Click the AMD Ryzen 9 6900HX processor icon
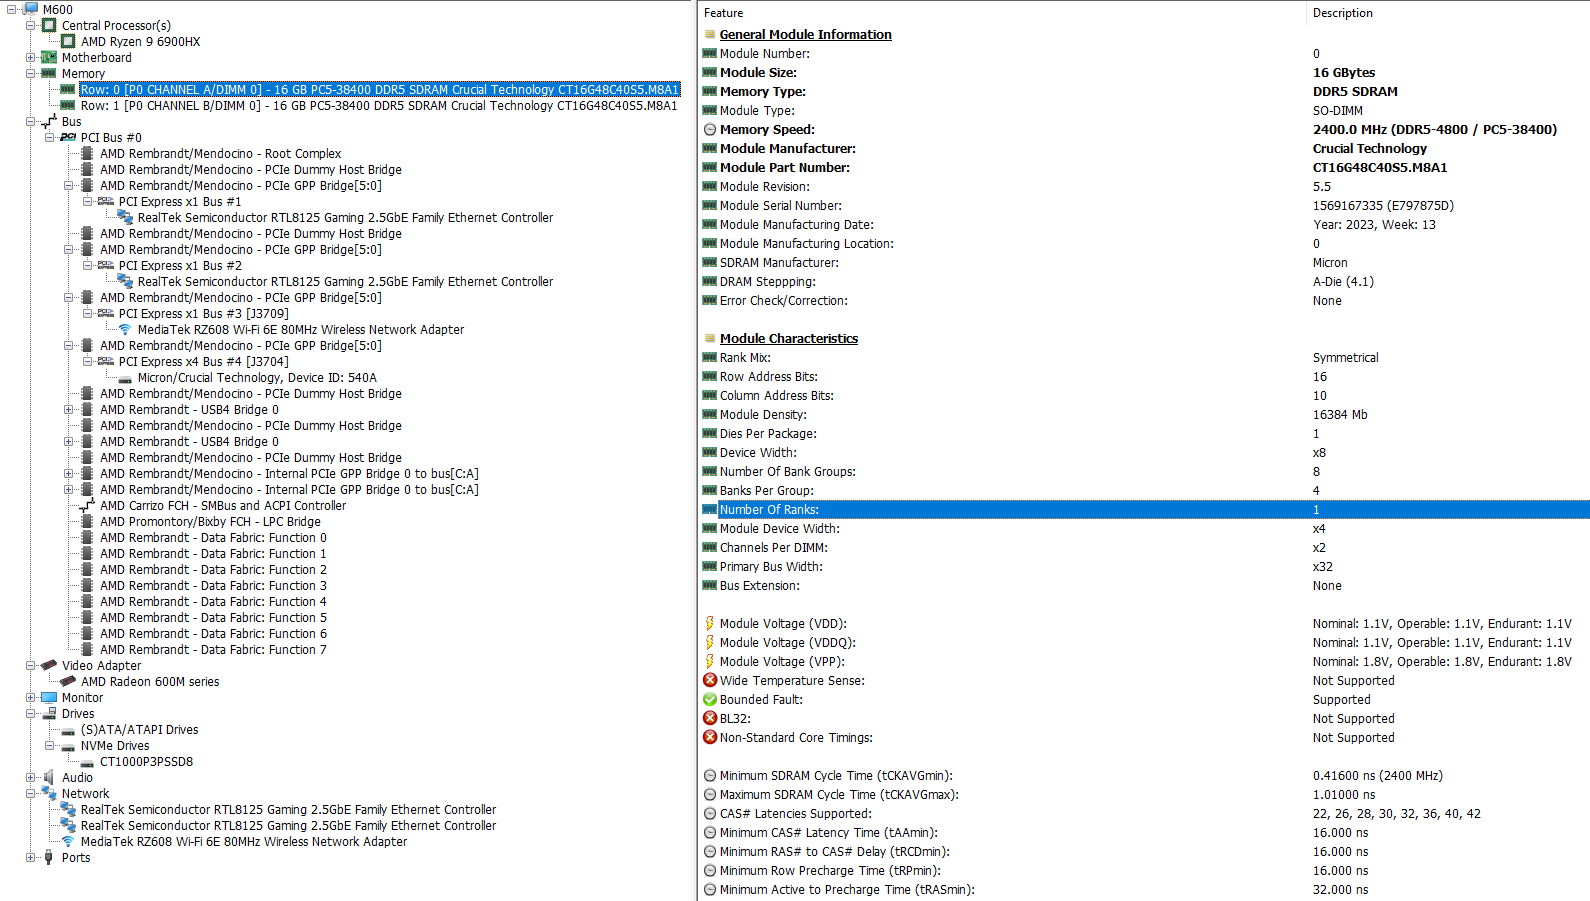1590x901 pixels. tap(68, 41)
